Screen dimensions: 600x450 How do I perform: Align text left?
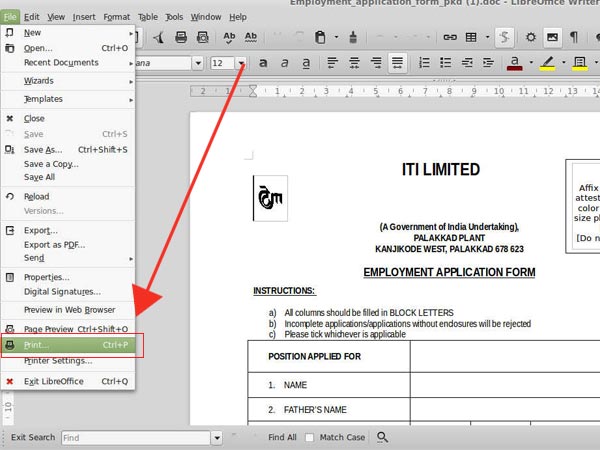333,62
